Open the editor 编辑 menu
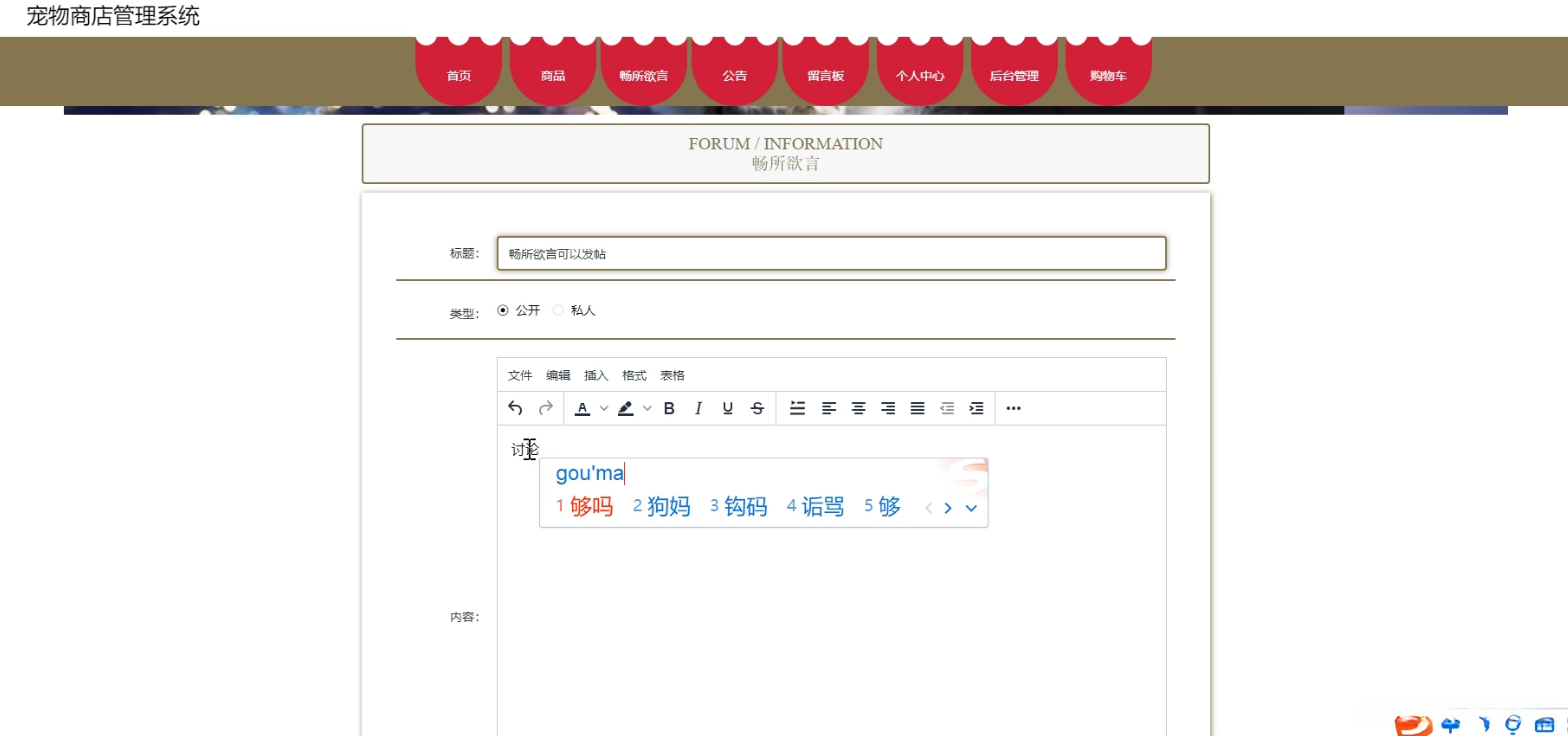Screen dimensions: 1568x736 (x=558, y=375)
